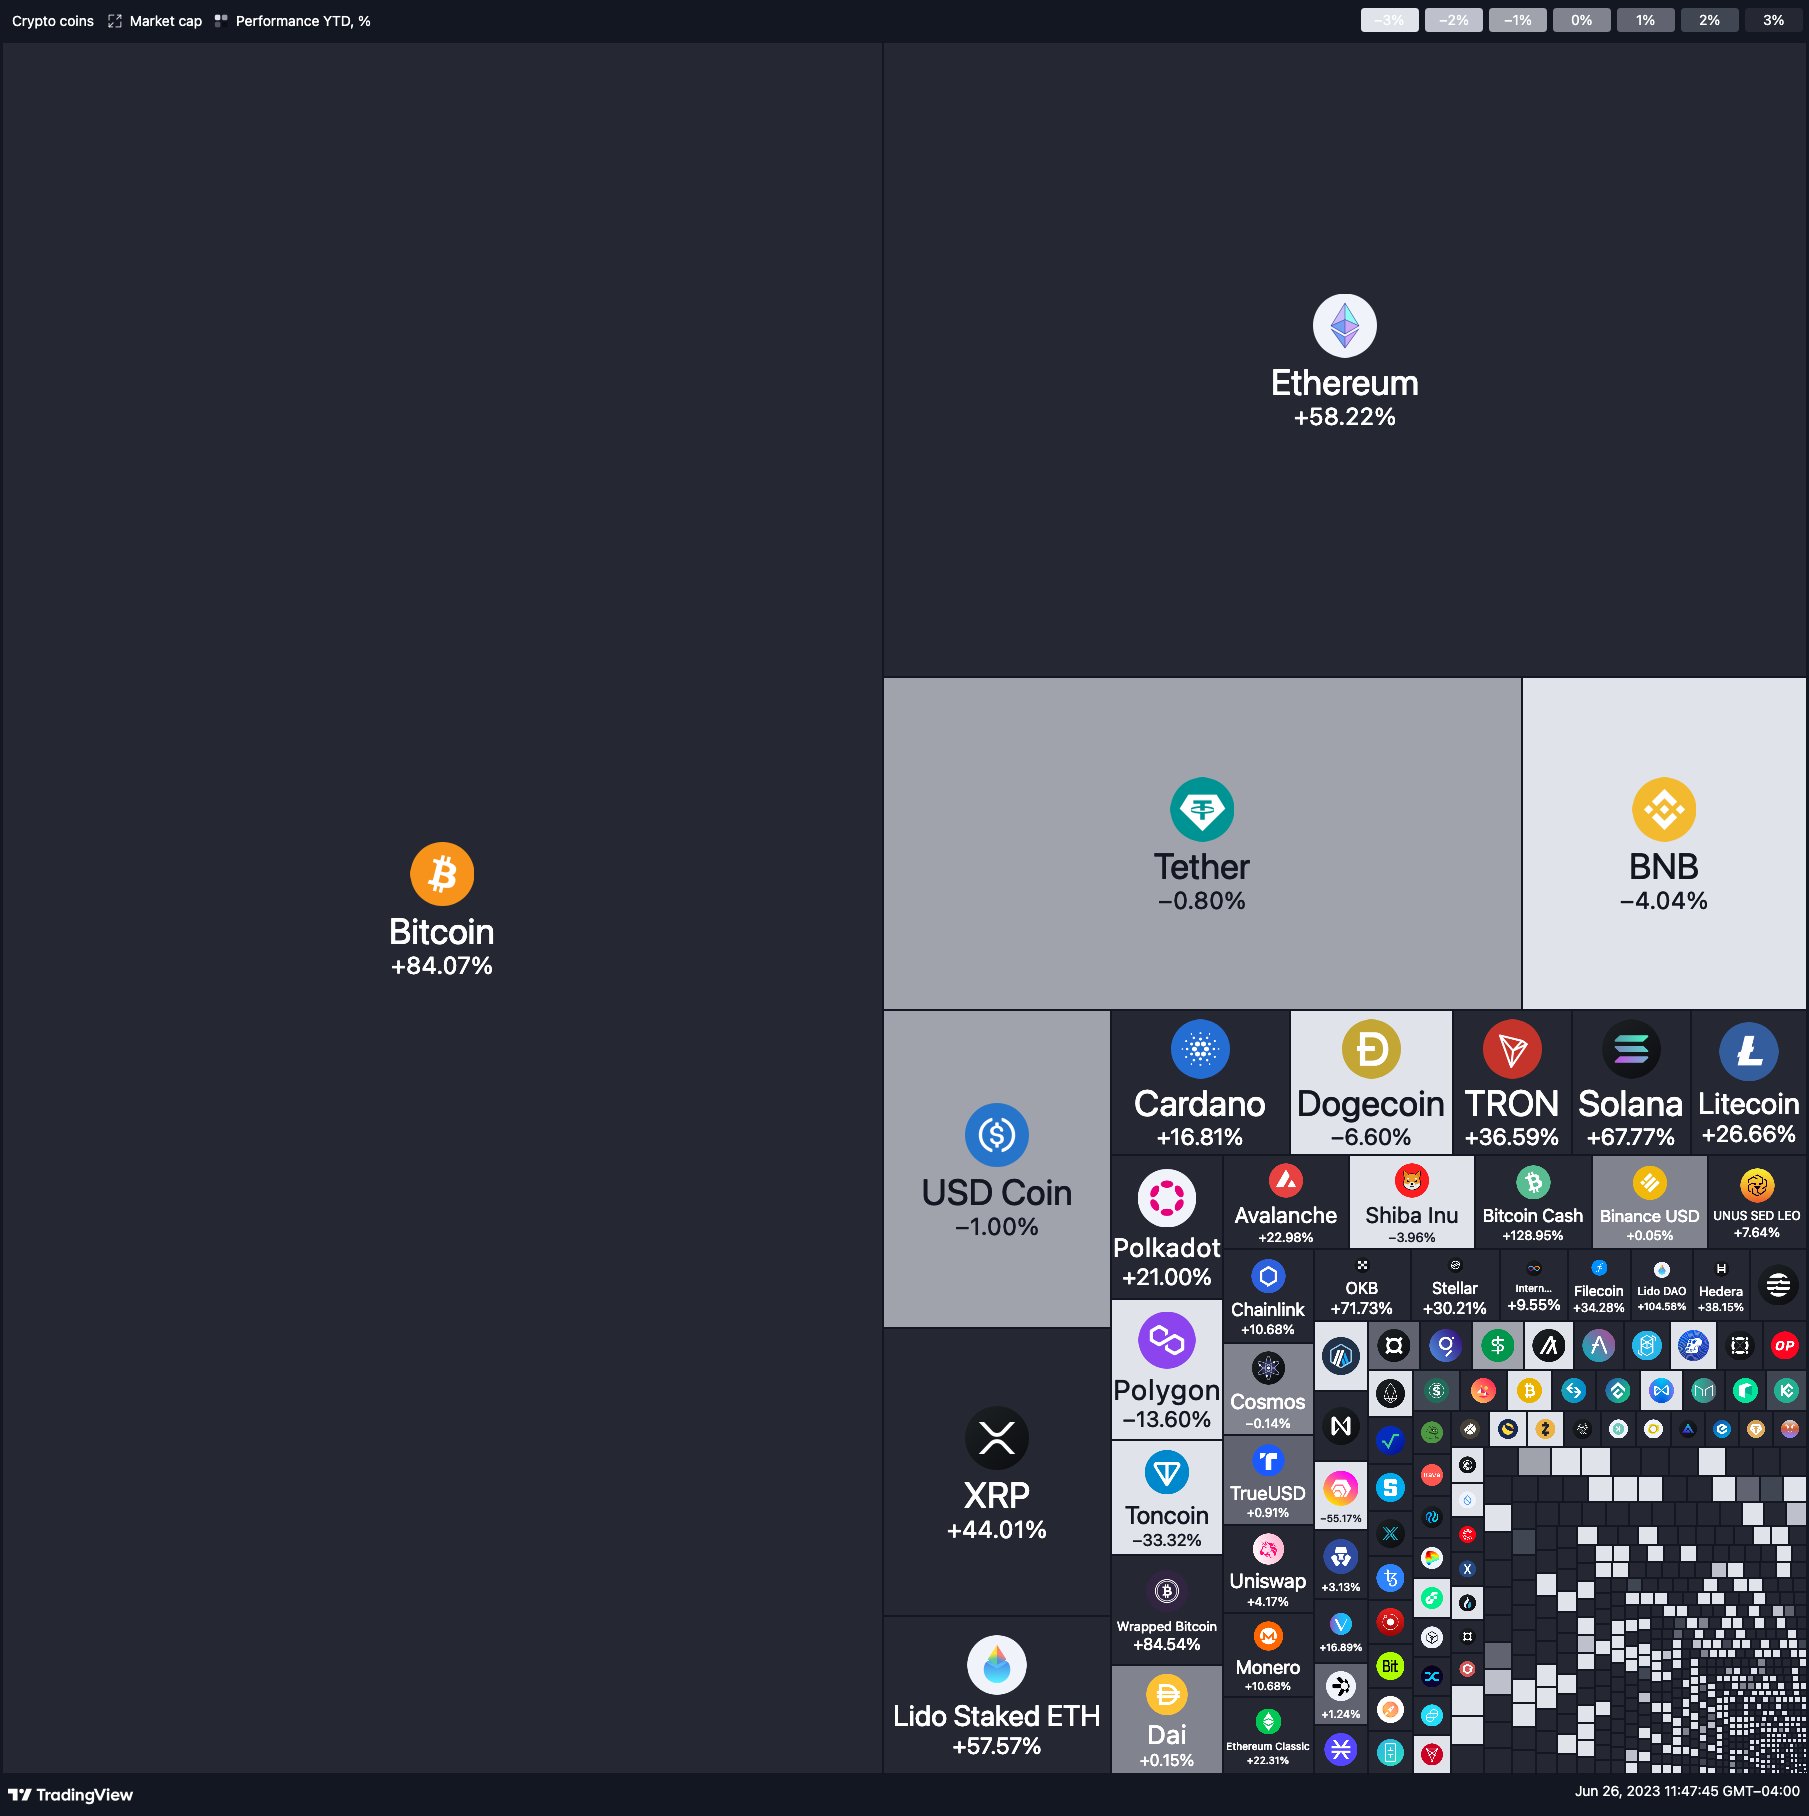The height and width of the screenshot is (1816, 1809).
Task: Click the UNUS SED LEO tile label
Action: point(1757,1216)
